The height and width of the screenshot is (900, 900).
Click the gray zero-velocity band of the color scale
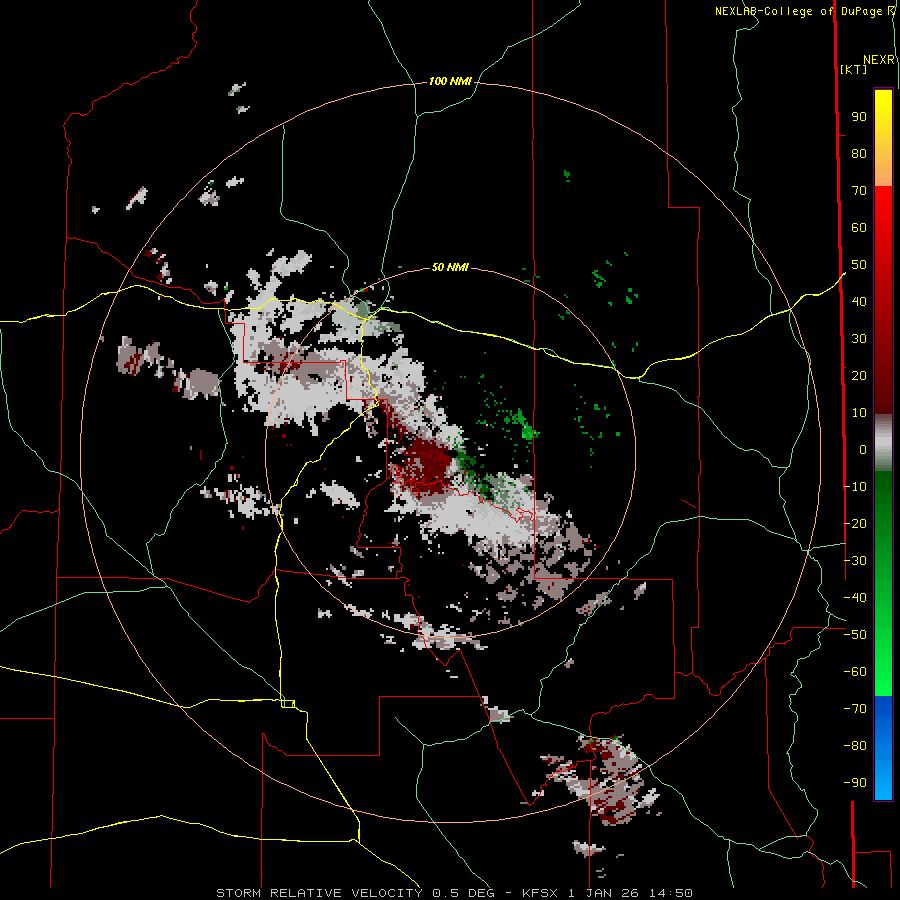(883, 443)
